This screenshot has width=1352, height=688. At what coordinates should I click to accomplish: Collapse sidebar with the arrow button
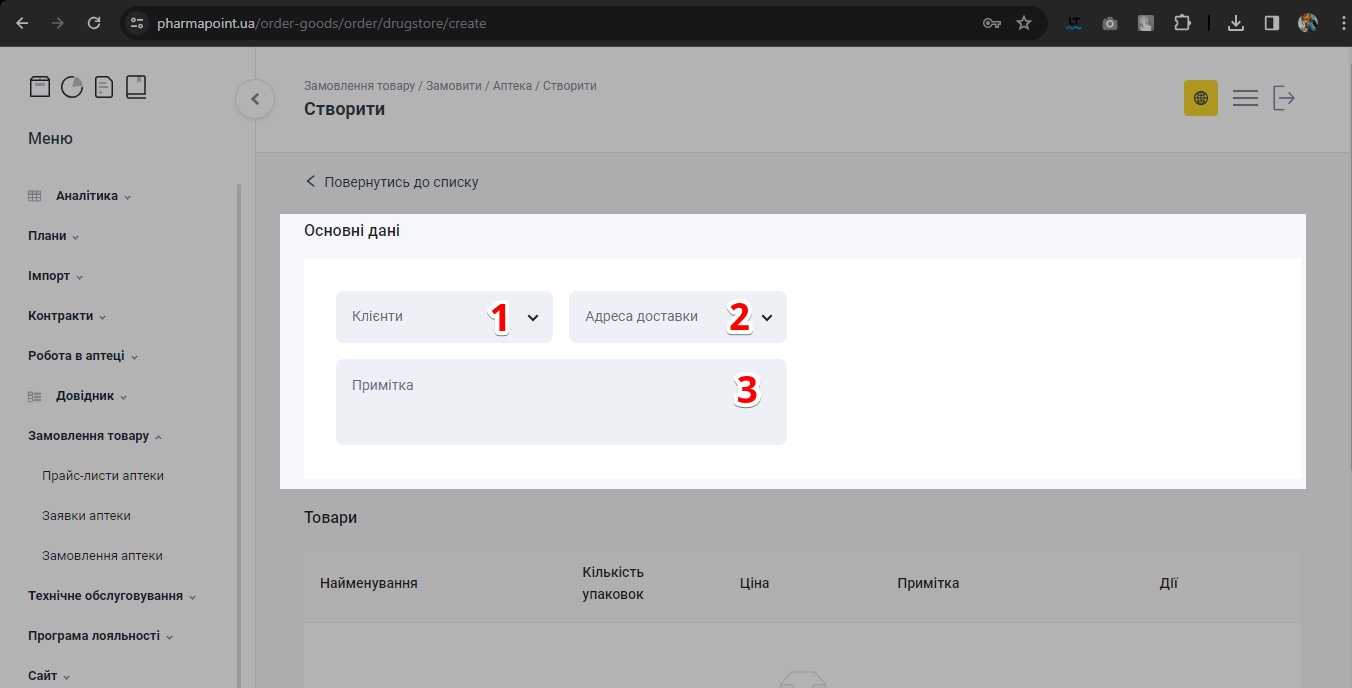pos(255,99)
